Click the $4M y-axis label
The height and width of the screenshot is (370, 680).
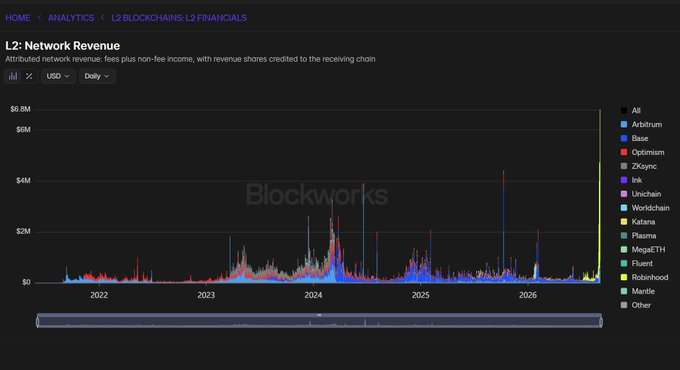(23, 180)
